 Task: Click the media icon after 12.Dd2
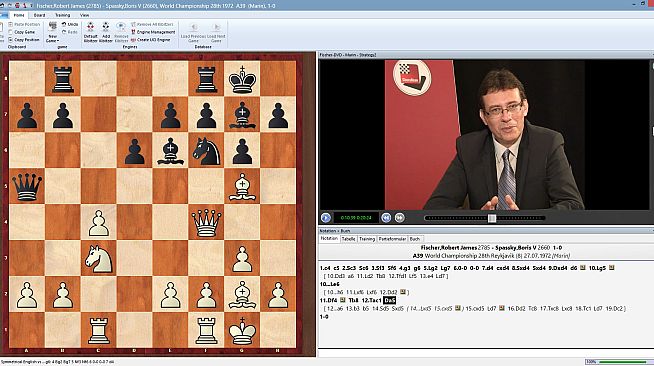[403, 292]
